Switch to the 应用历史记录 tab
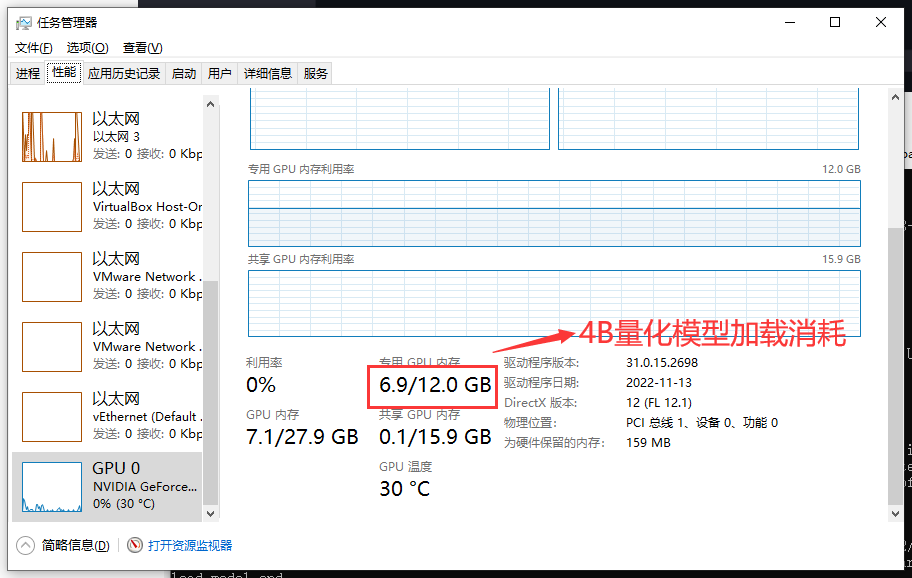912x578 pixels. [123, 73]
